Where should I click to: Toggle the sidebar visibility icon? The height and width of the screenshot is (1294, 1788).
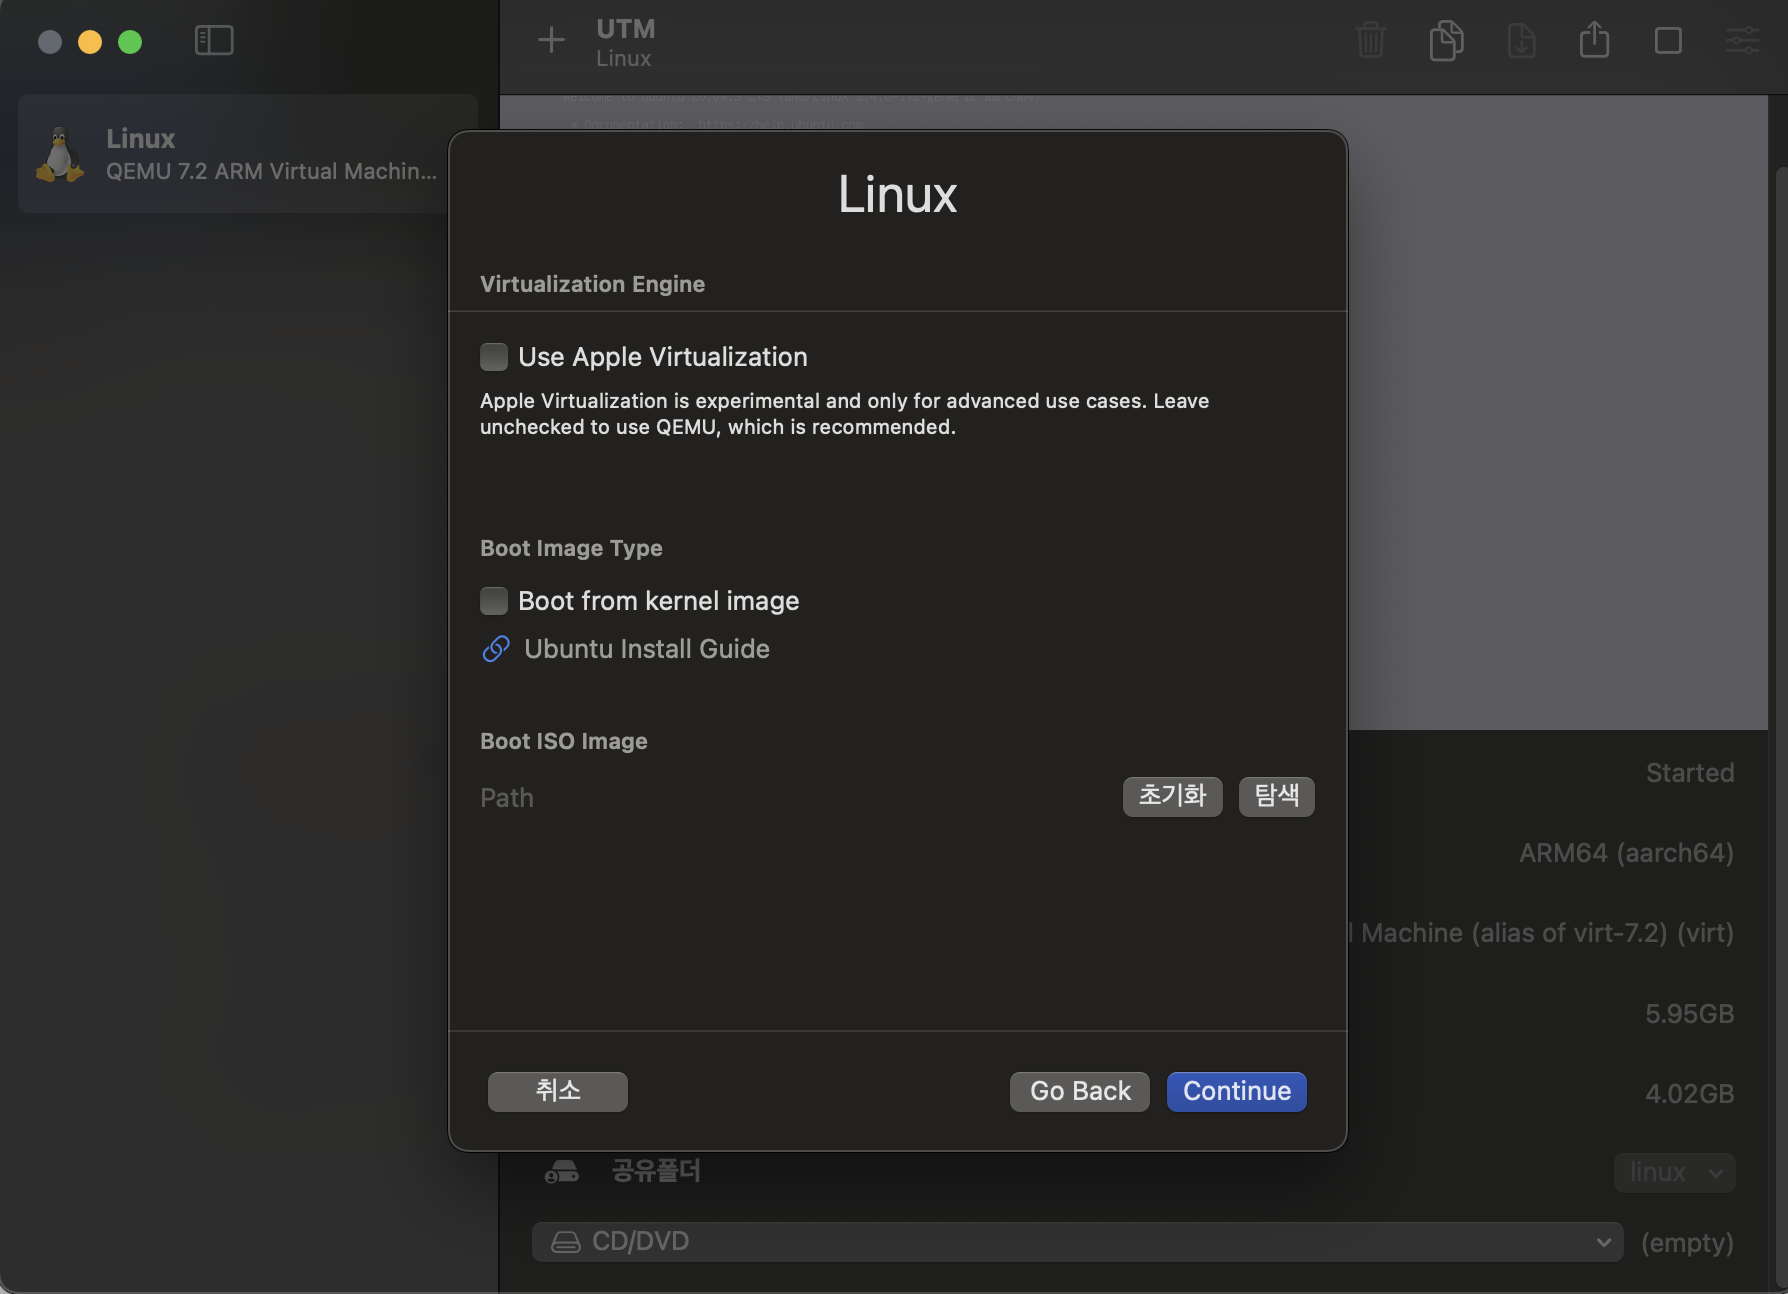(x=214, y=41)
